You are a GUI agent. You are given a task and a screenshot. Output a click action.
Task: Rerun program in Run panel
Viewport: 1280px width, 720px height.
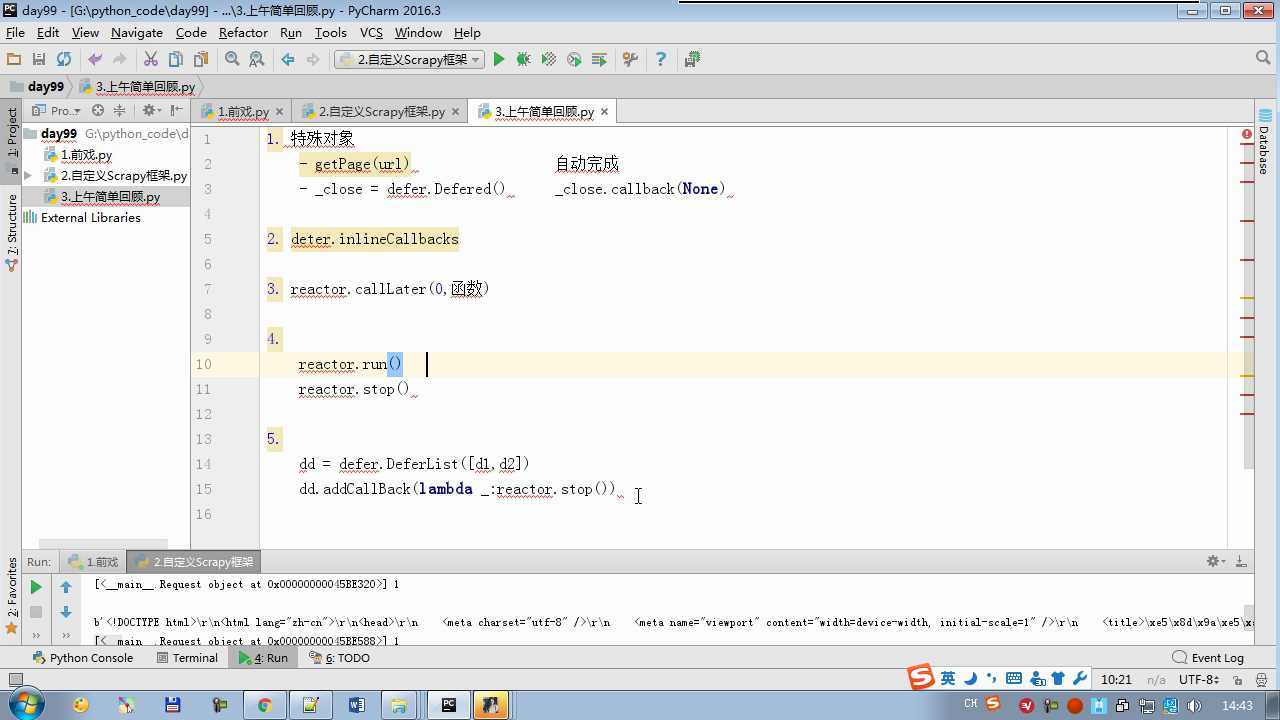point(36,587)
